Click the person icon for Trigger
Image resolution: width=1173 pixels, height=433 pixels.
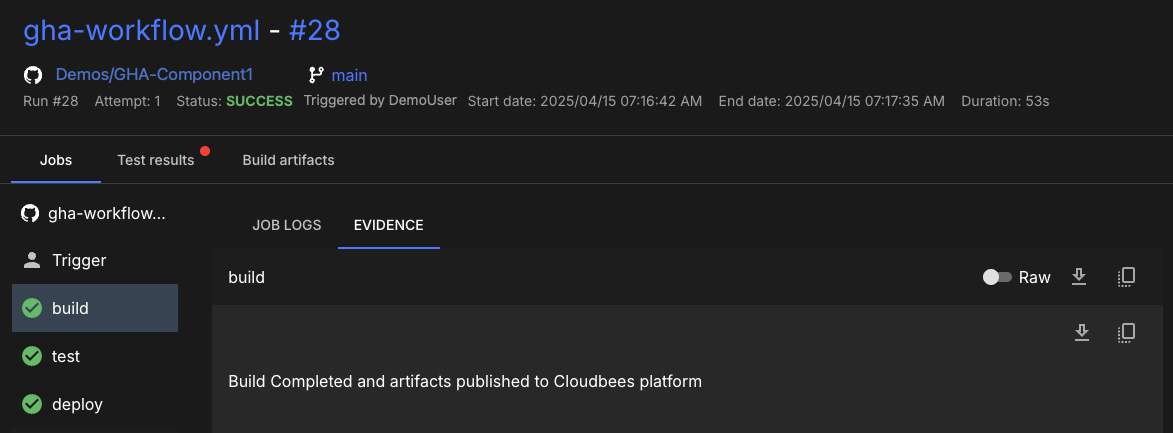pyautogui.click(x=32, y=261)
